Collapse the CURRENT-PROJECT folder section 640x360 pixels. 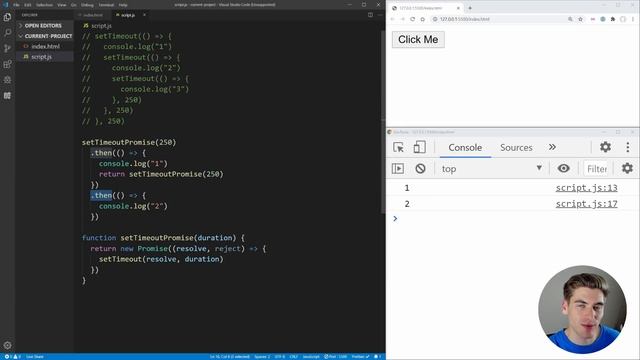45,36
